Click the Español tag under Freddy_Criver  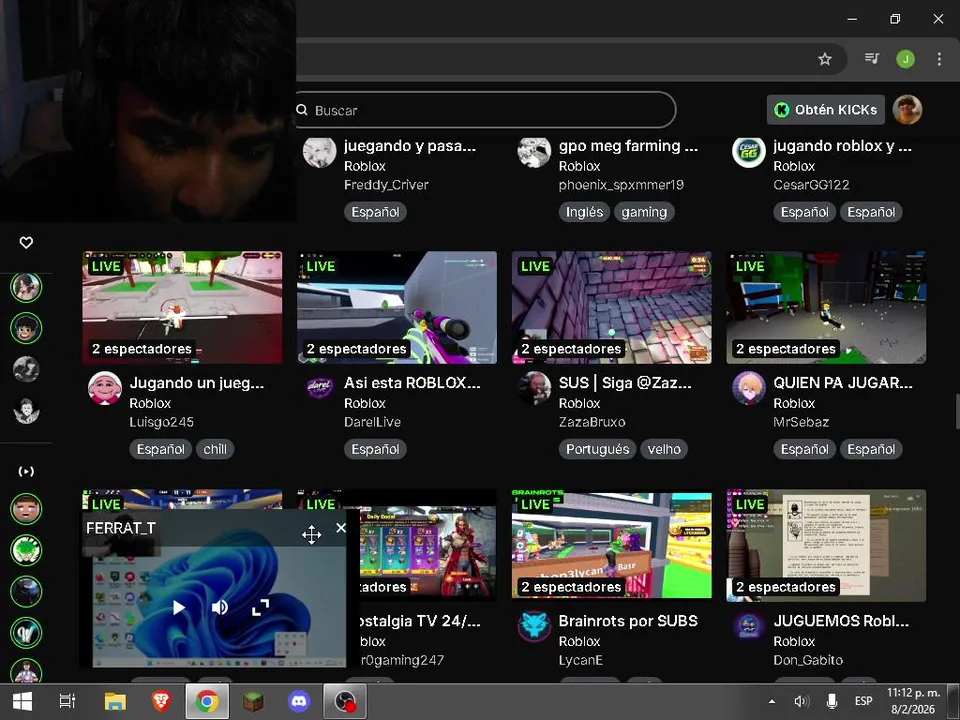[x=375, y=212]
